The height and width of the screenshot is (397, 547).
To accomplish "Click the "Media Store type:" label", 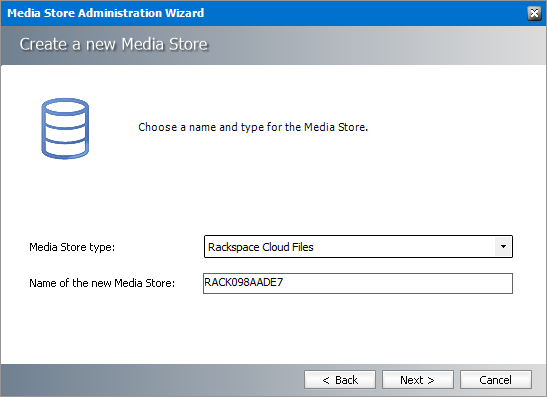I will pyautogui.click(x=72, y=247).
